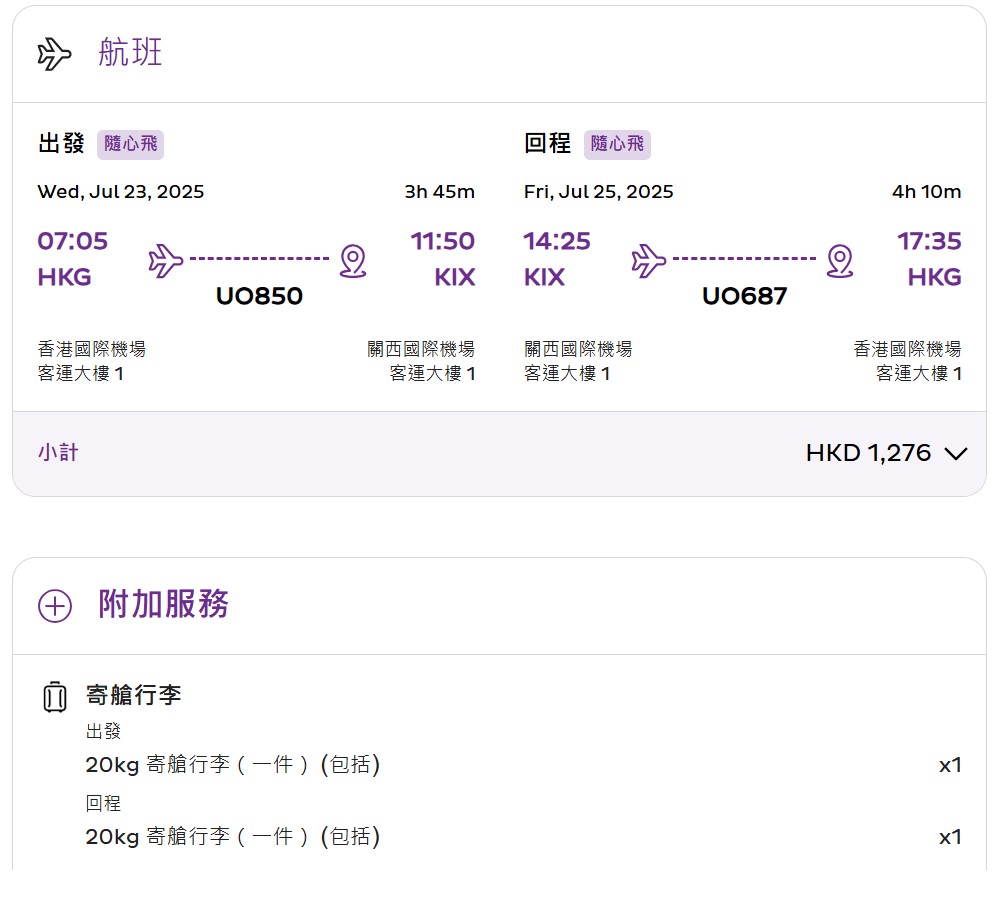
Task: Click 20kg baggage line under 回程
Action: (233, 837)
